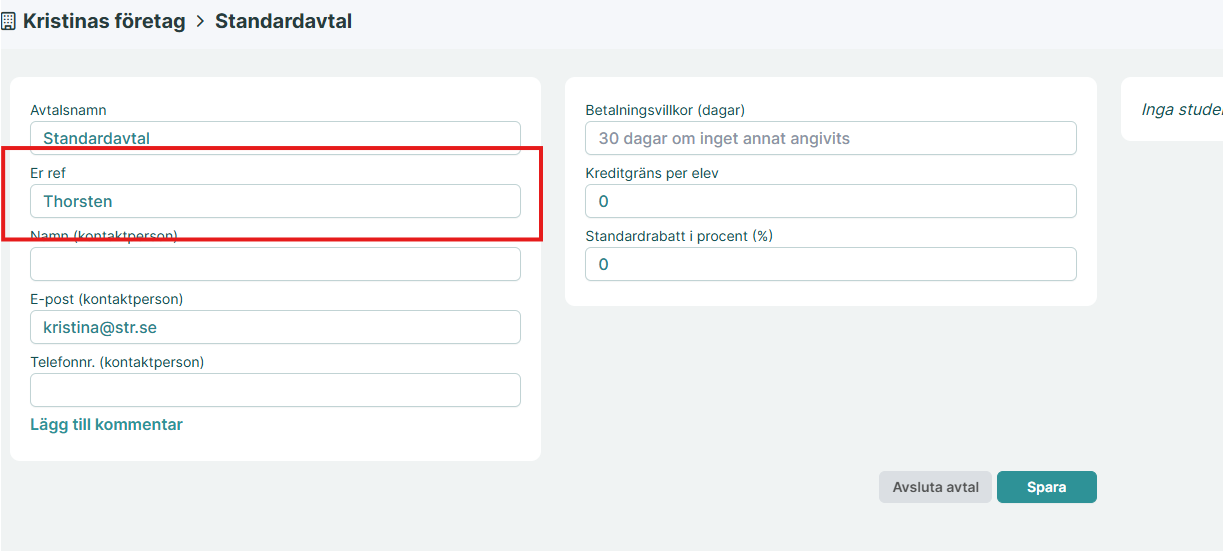1223x551 pixels.
Task: Click the building icon beside Kristinas företag
Action: (x=7, y=21)
